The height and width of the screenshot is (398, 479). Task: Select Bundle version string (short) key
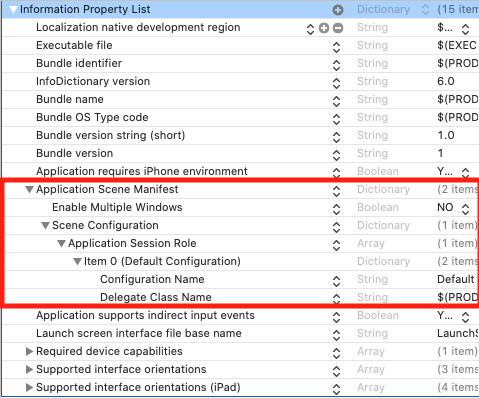(x=111, y=135)
